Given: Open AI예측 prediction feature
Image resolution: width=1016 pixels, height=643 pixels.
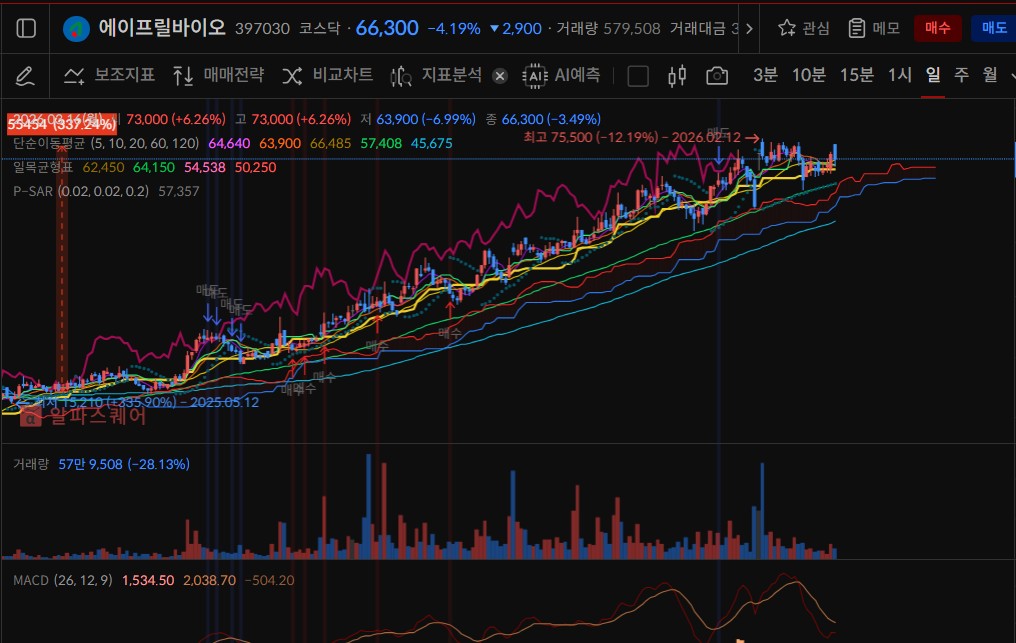Looking at the screenshot, I should click(x=562, y=75).
